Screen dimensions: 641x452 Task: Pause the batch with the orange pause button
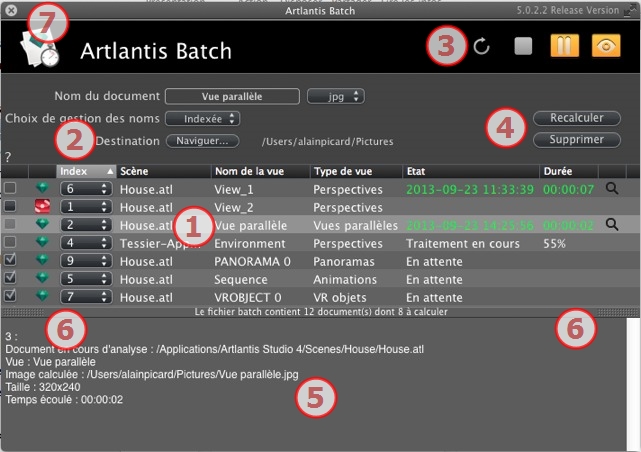point(565,45)
